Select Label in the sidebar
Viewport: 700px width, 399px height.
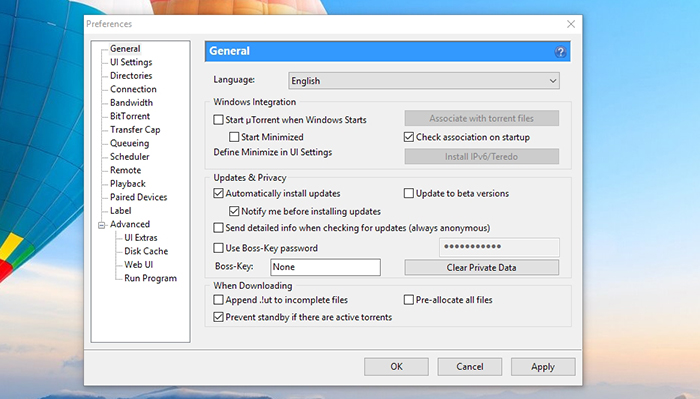point(121,210)
